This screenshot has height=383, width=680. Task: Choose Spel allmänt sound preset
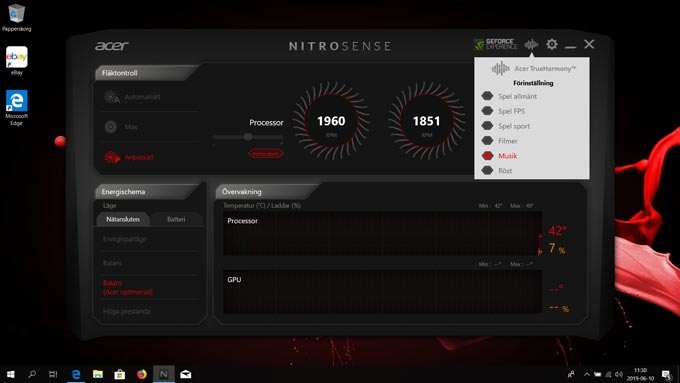(x=509, y=96)
